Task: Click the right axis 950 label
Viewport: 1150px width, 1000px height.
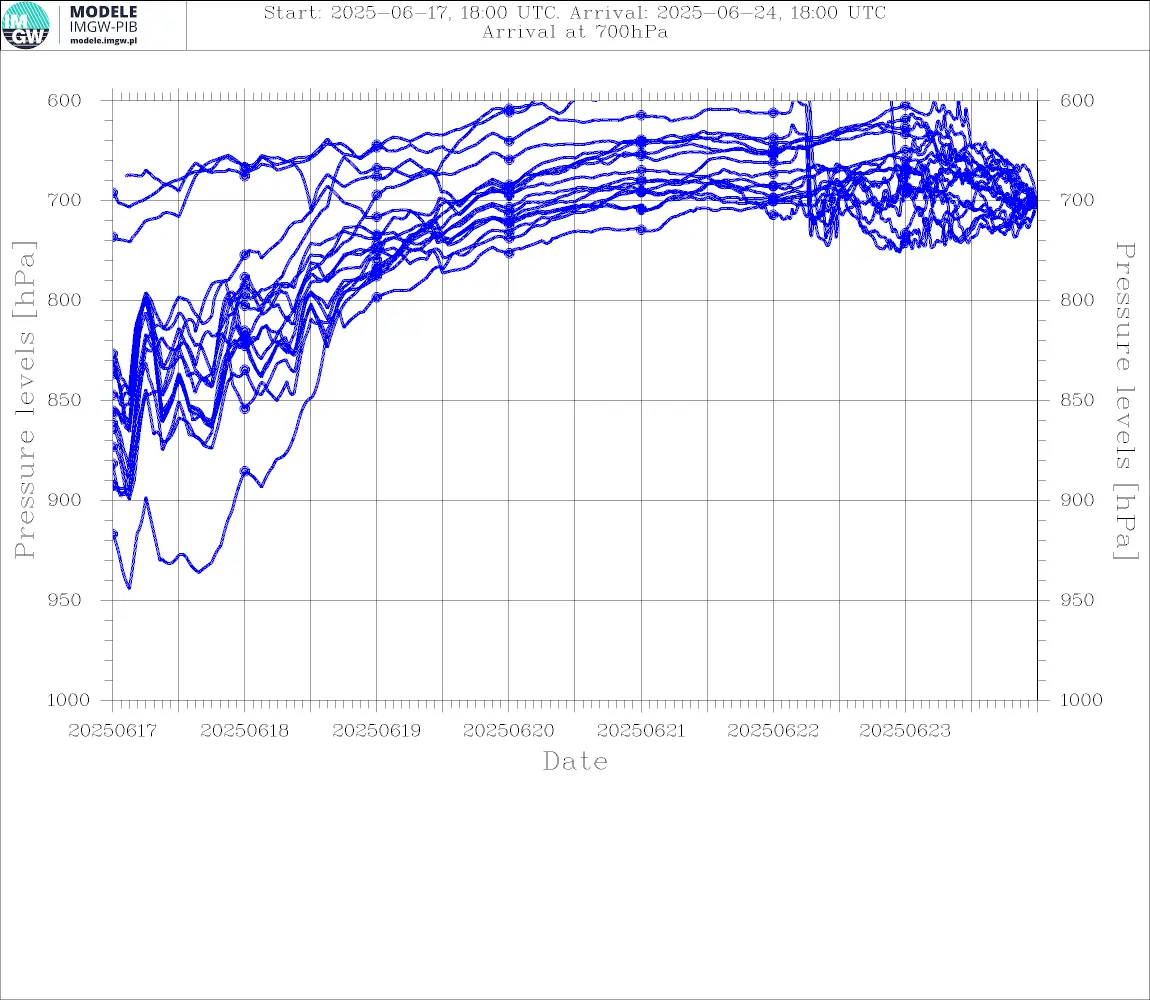Action: pos(1077,600)
